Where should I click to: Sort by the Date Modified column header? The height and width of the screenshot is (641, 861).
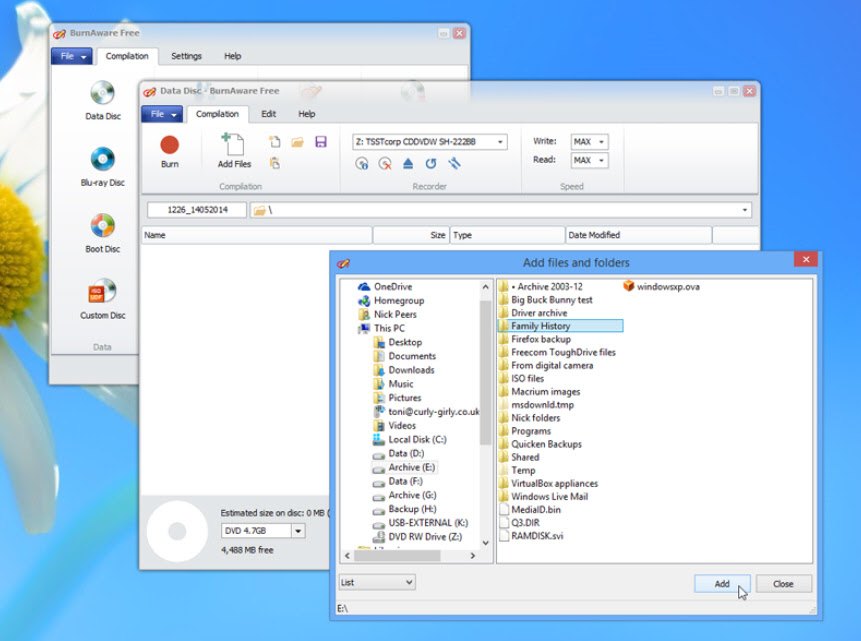pyautogui.click(x=639, y=235)
